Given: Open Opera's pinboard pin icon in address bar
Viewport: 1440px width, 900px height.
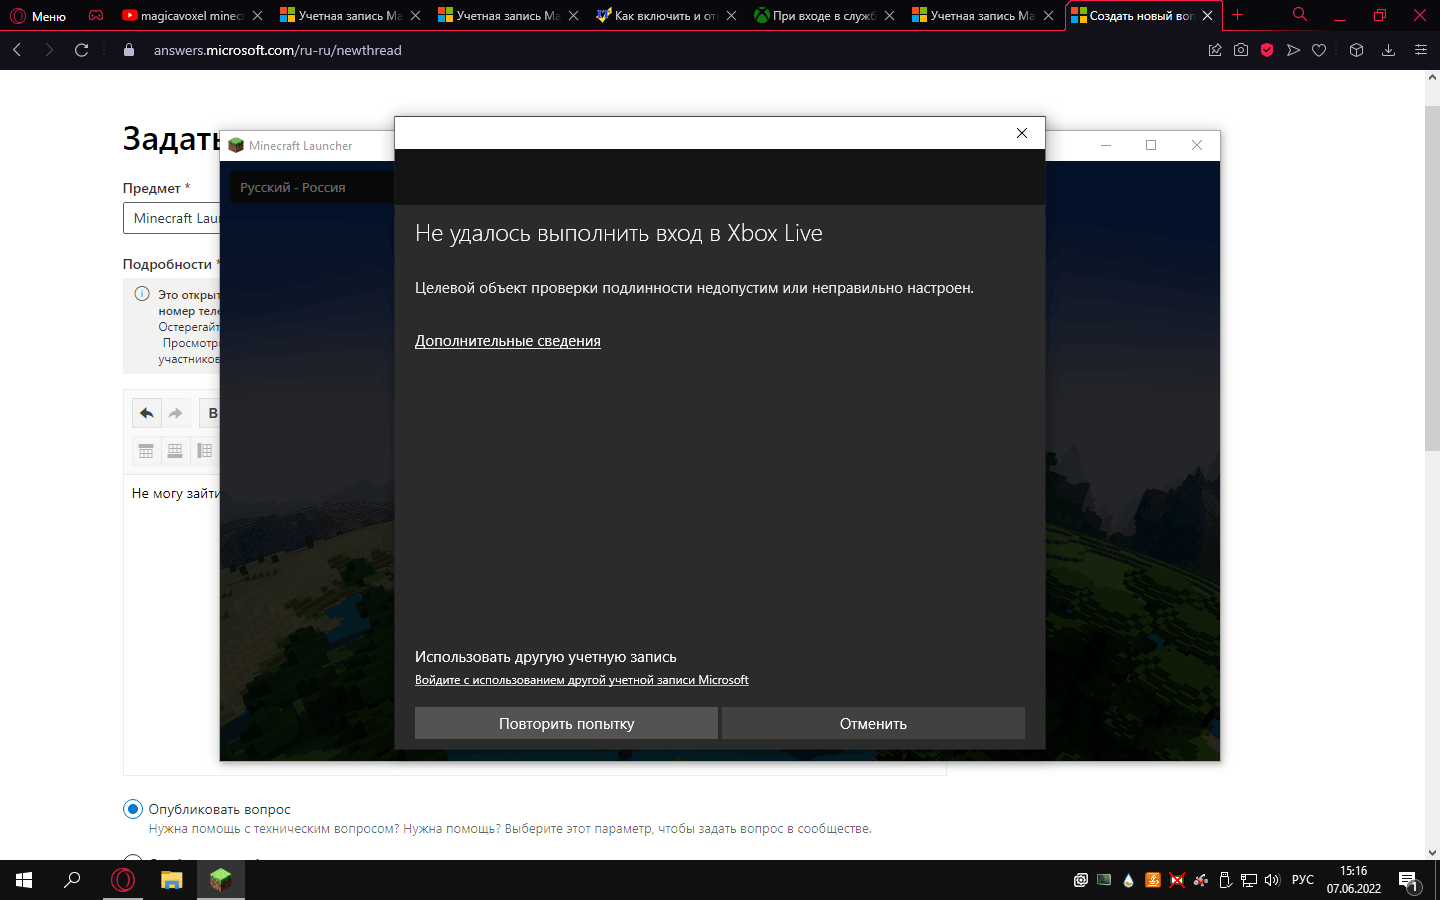Looking at the screenshot, I should tap(1215, 50).
